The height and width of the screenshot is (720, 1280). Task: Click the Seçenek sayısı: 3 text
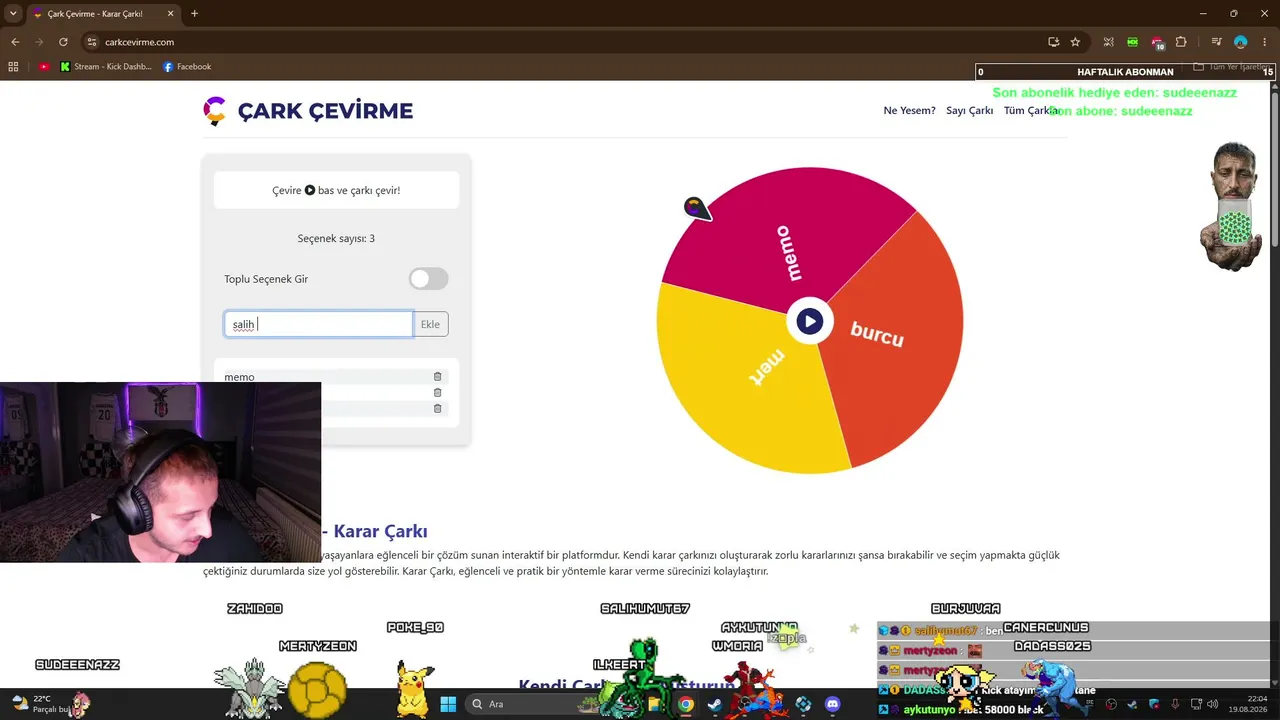[336, 239]
